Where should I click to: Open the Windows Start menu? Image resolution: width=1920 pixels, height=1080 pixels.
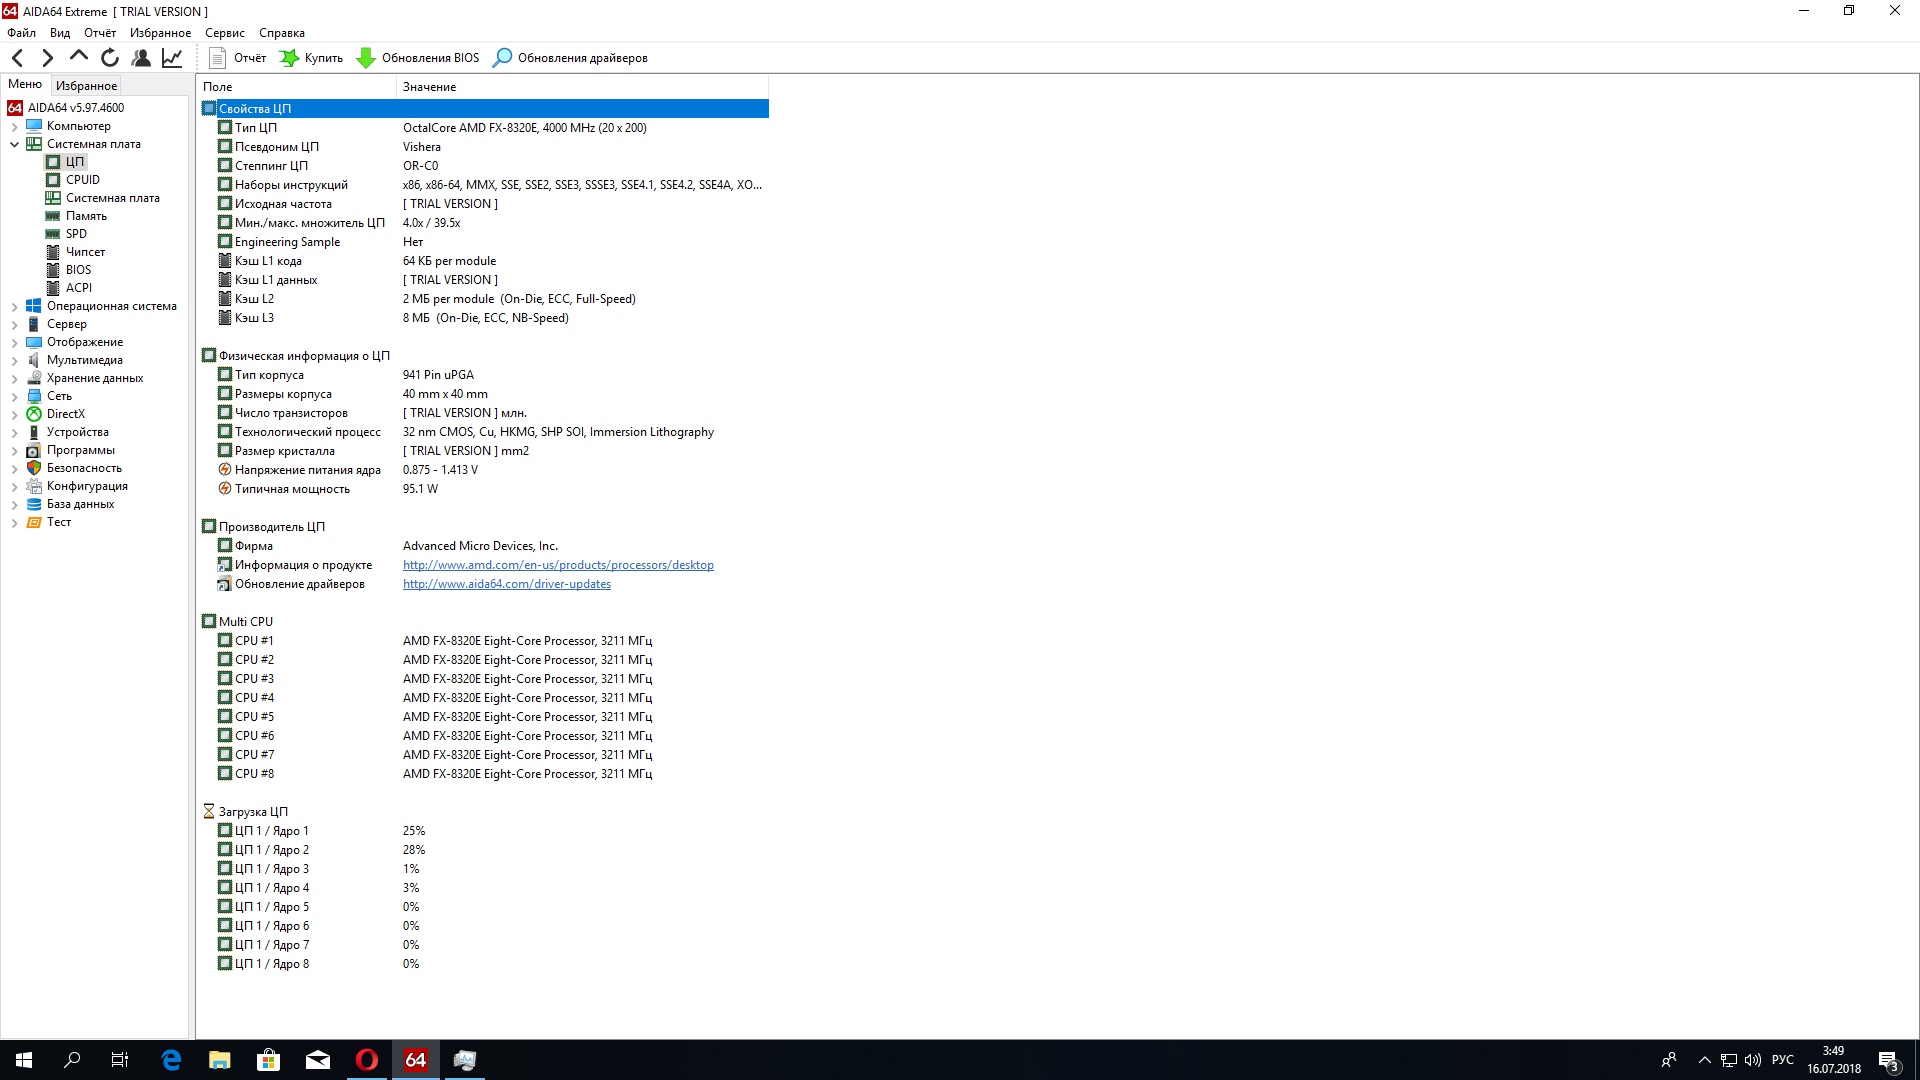tap(24, 1060)
